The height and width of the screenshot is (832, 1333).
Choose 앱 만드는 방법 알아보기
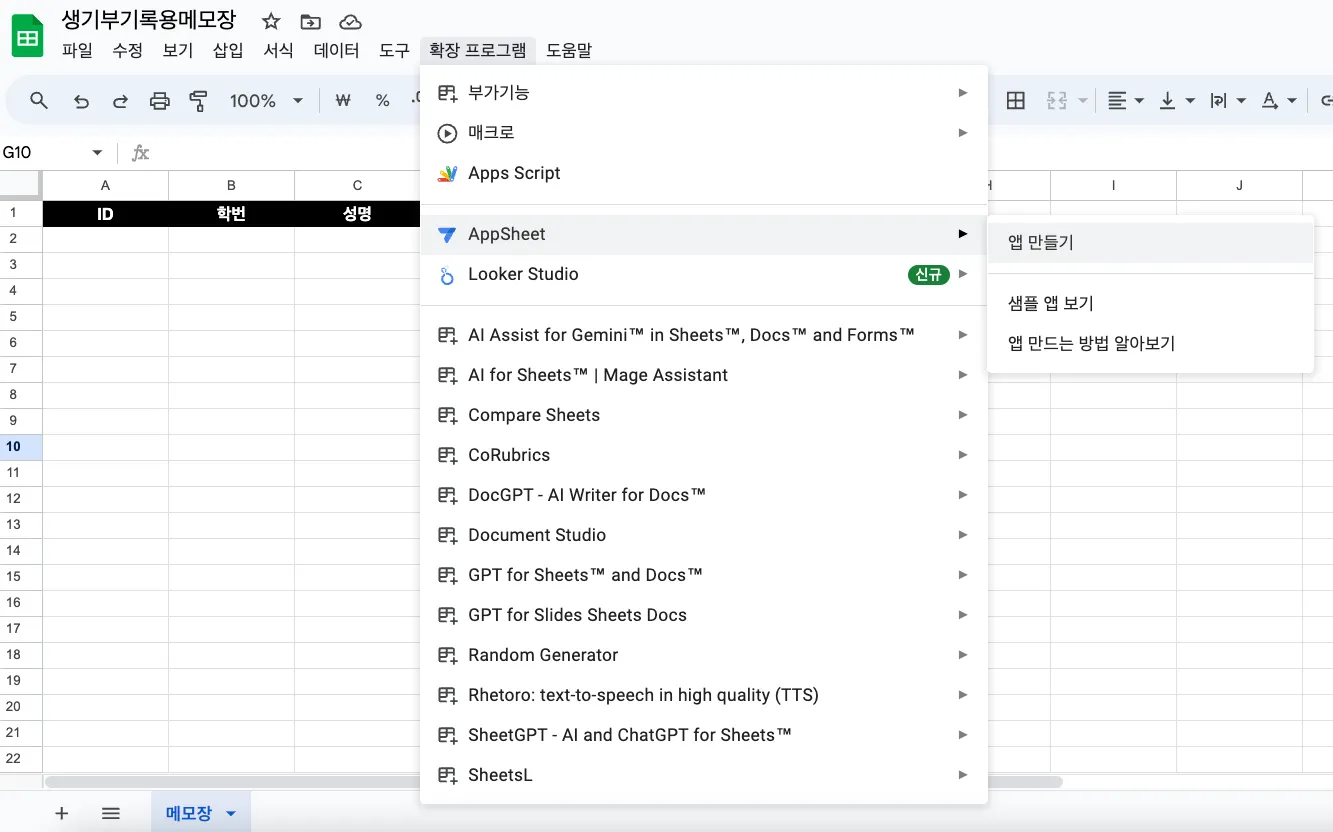coord(1150,344)
